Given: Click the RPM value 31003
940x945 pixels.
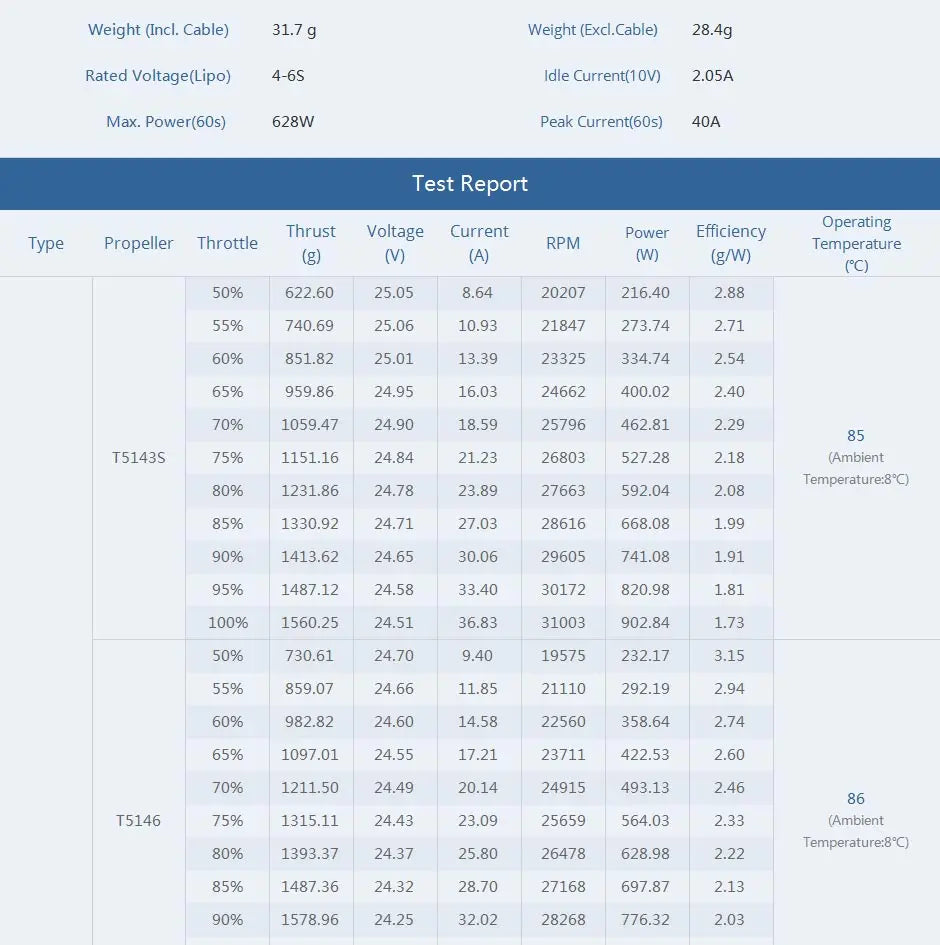Looking at the screenshot, I should click(563, 623).
